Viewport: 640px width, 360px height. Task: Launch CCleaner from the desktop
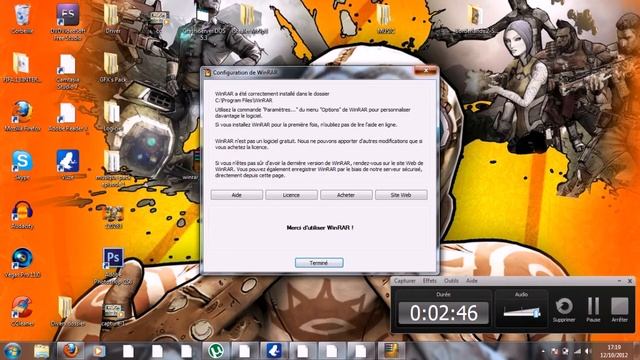point(22,311)
